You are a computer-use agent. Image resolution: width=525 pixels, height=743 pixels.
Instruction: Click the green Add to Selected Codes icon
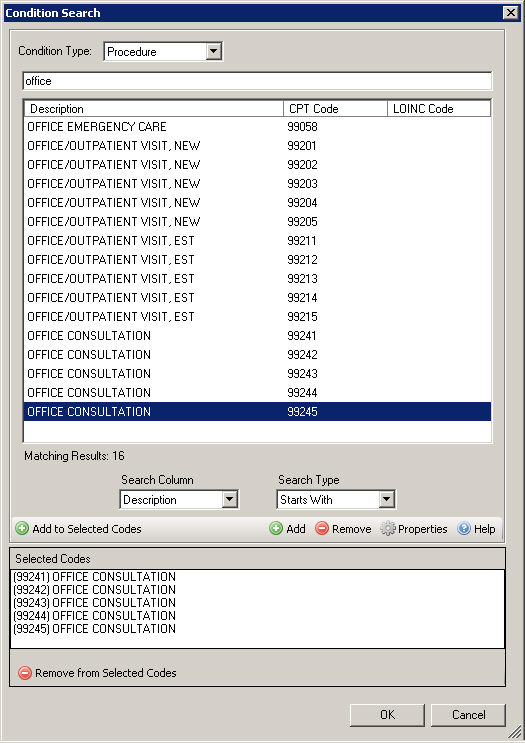(x=22, y=528)
